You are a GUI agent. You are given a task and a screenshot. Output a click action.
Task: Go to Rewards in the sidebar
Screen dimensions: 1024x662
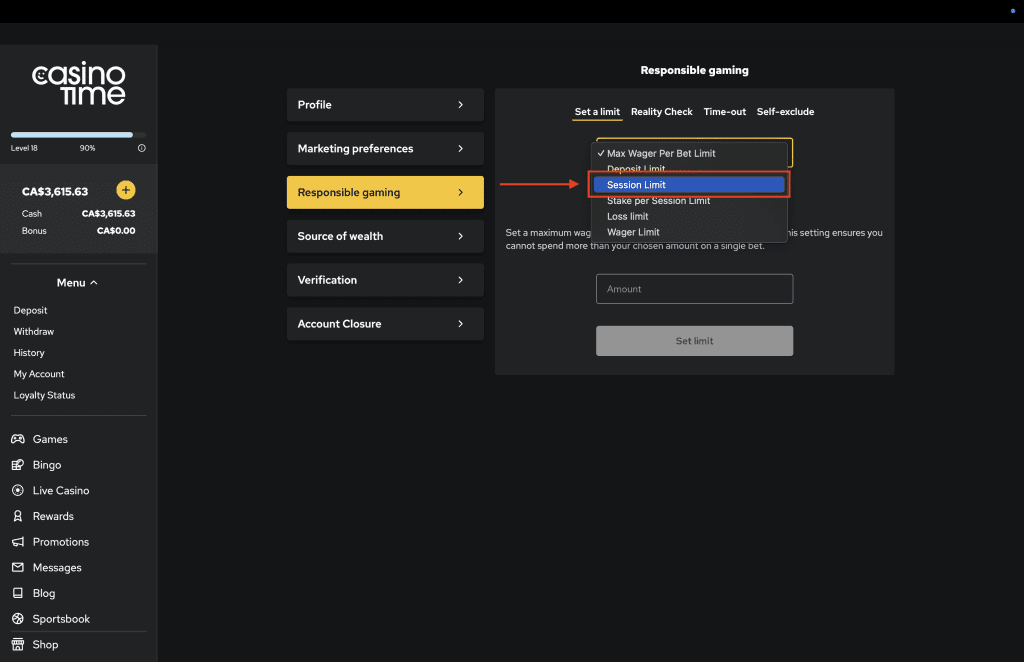[x=53, y=516]
